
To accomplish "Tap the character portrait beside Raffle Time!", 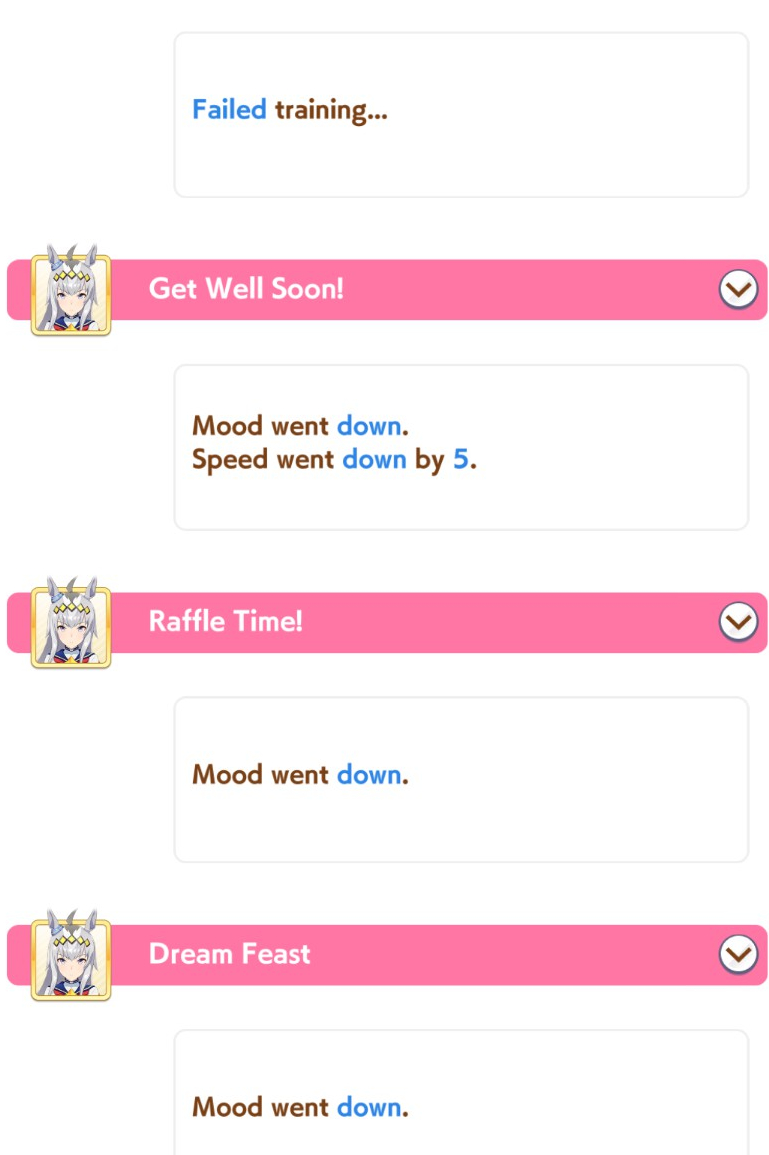I will 71,623.
